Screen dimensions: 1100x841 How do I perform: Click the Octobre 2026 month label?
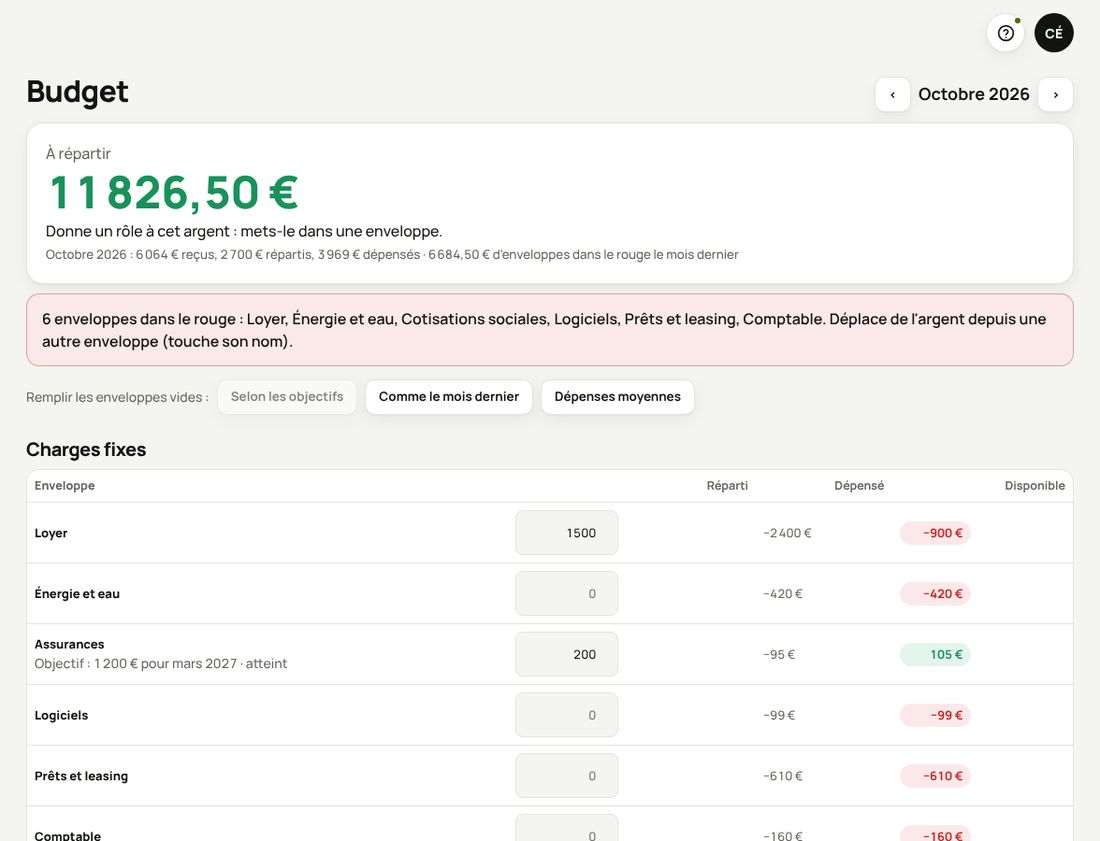pyautogui.click(x=974, y=94)
